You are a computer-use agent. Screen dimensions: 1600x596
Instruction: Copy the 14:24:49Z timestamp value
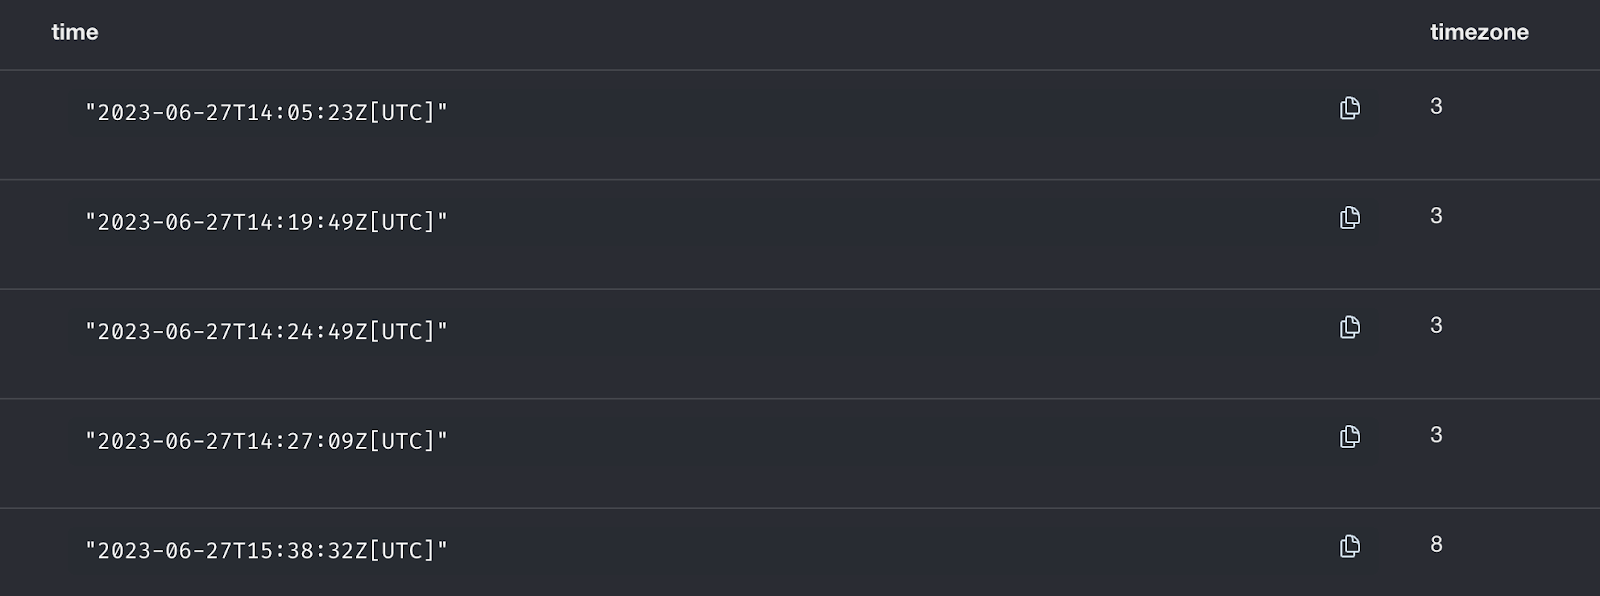1349,327
